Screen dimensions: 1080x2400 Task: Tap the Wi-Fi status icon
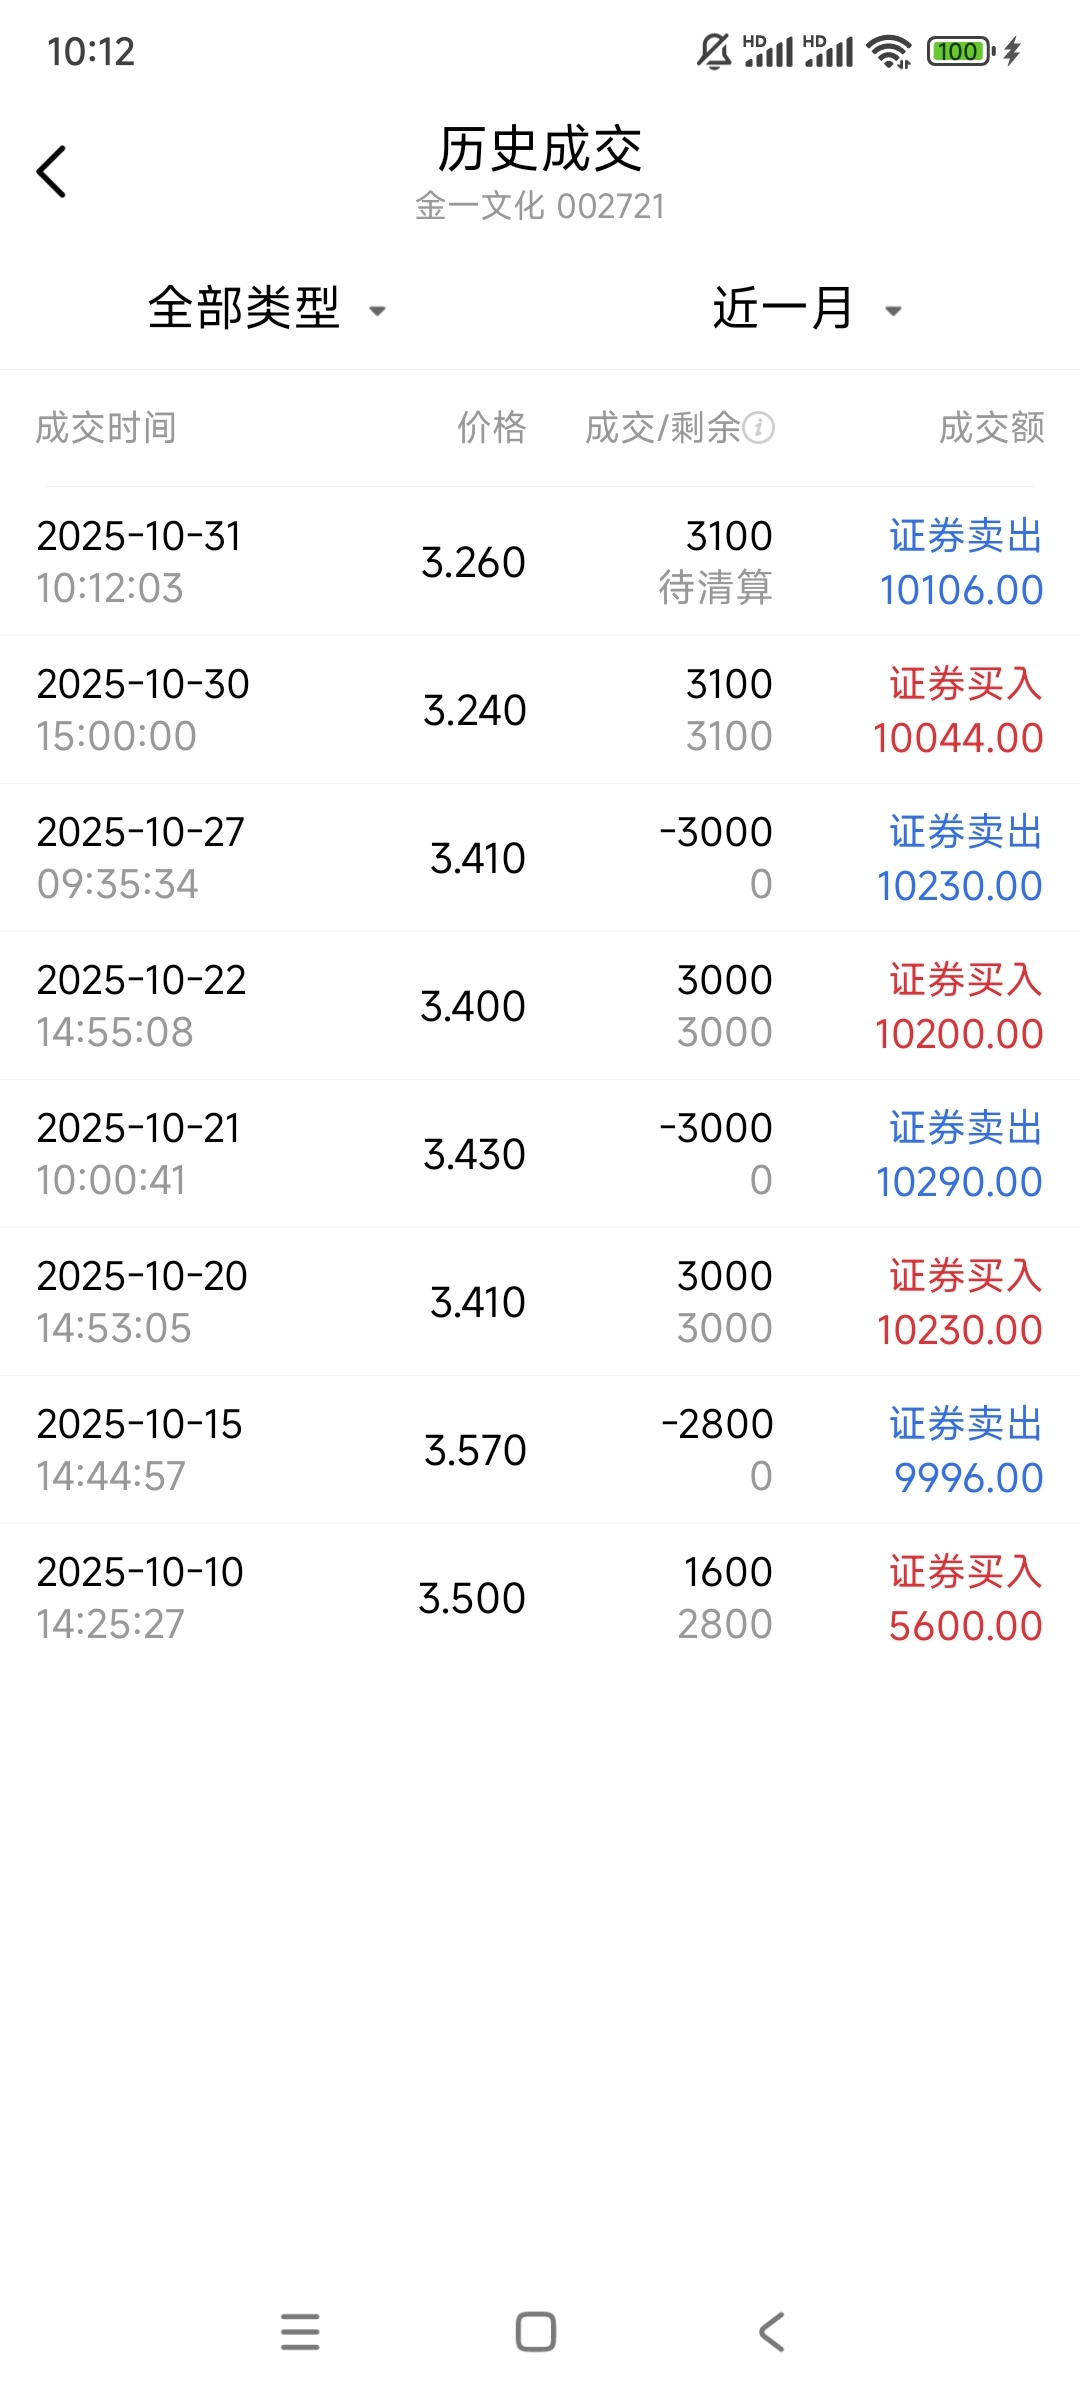tap(888, 51)
